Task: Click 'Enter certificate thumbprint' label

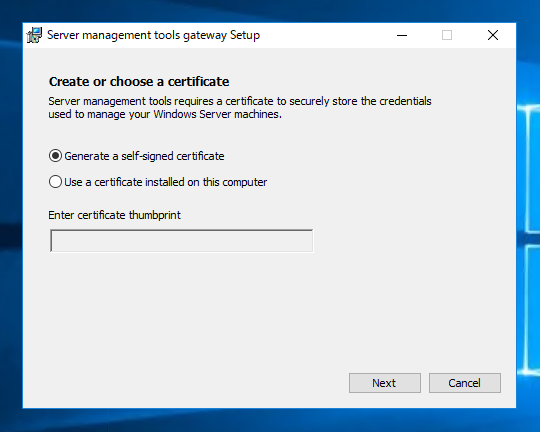Action: pyautogui.click(x=114, y=215)
